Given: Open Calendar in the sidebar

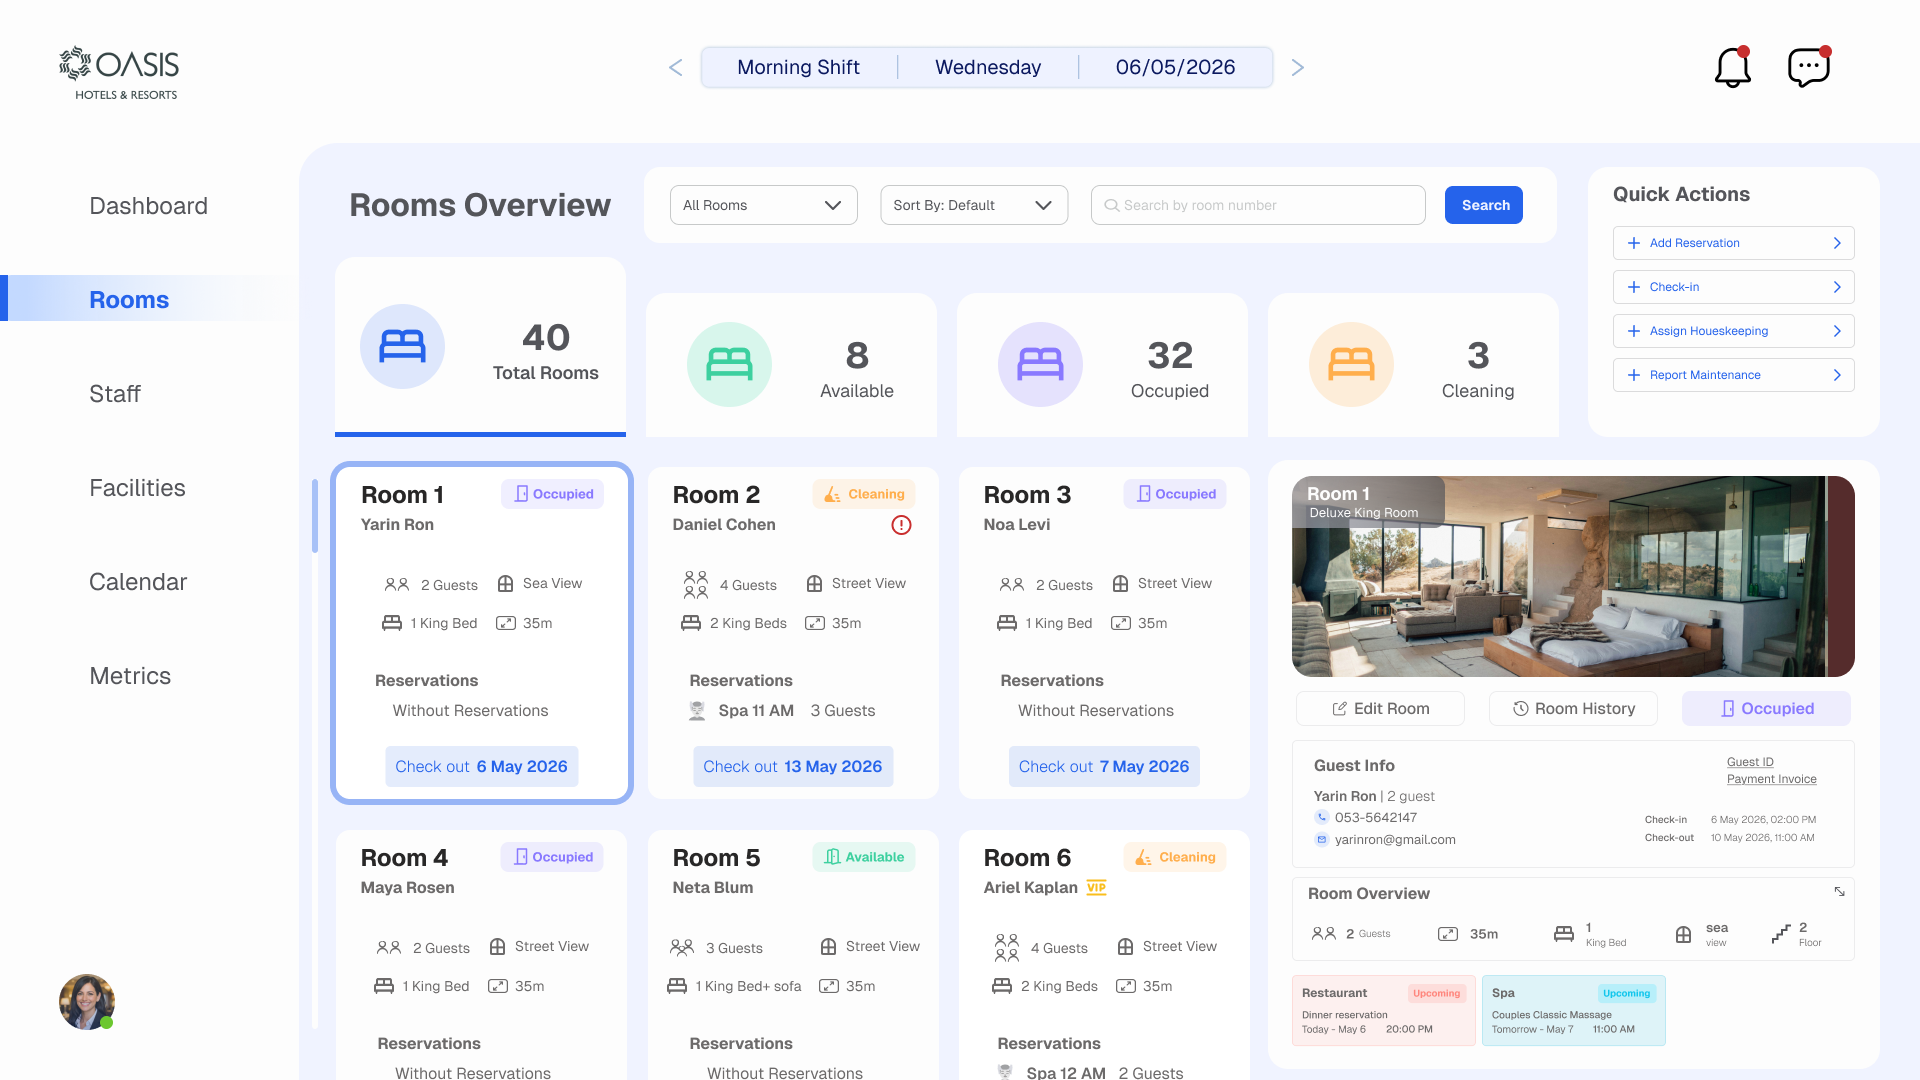Looking at the screenshot, I should pos(138,582).
